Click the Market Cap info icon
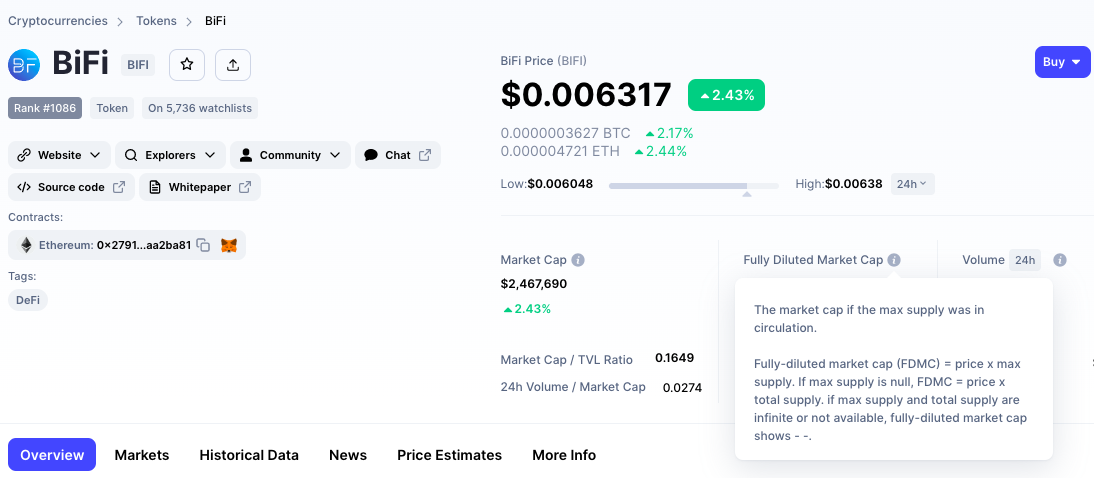The height and width of the screenshot is (478, 1094). (578, 260)
